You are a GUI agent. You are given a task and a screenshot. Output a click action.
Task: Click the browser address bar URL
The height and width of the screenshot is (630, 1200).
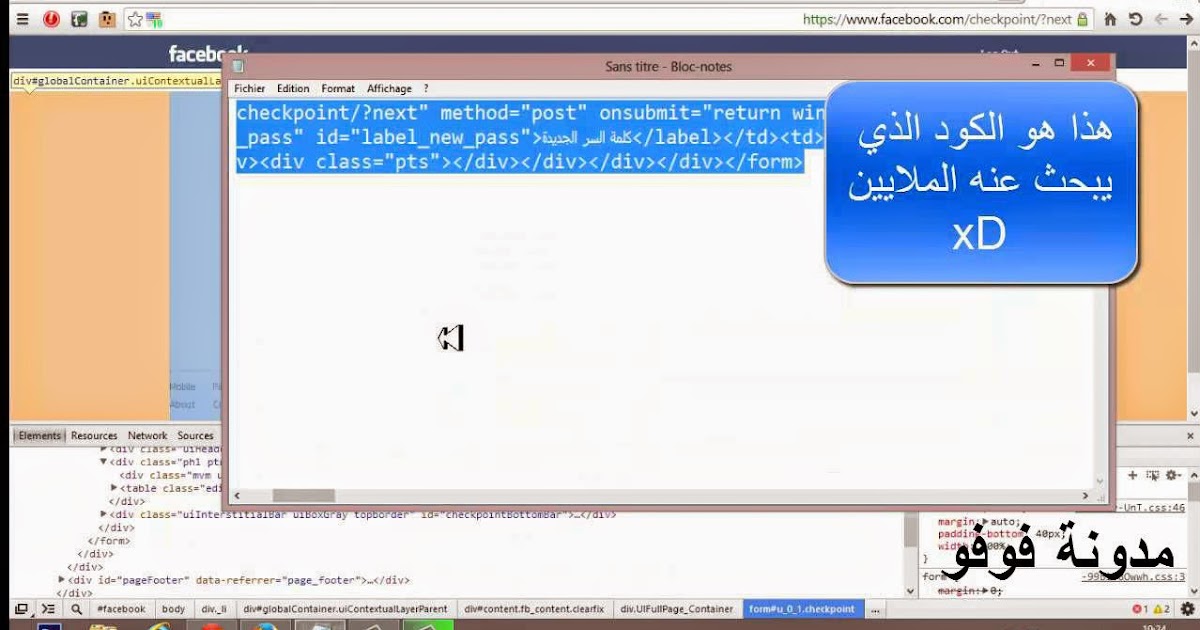[937, 19]
